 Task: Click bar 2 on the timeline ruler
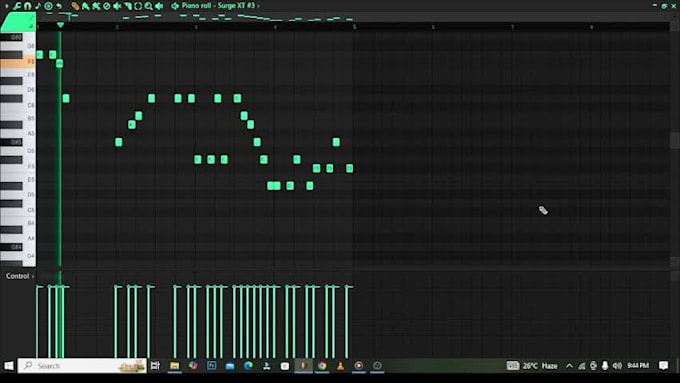[x=117, y=27]
